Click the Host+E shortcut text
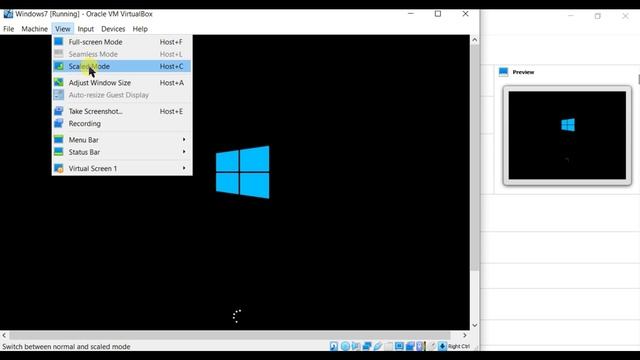 171,111
